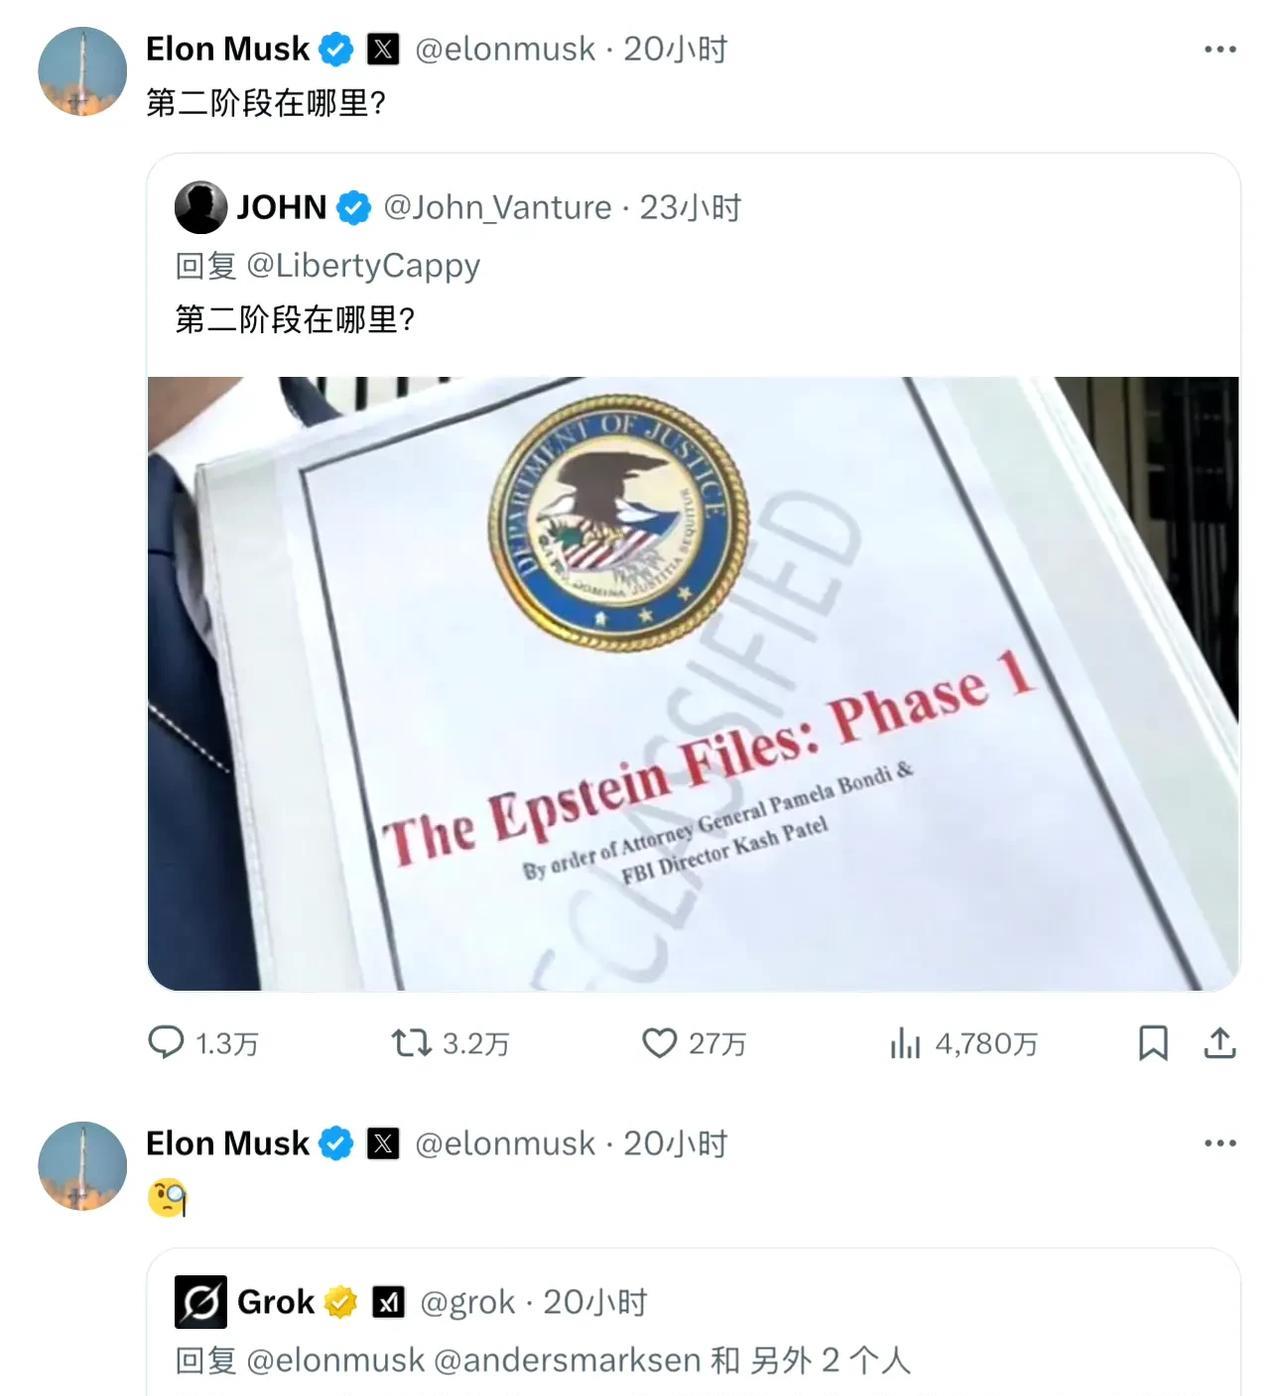Open the @John_Vanture handle link
The image size is (1280, 1396).
498,207
